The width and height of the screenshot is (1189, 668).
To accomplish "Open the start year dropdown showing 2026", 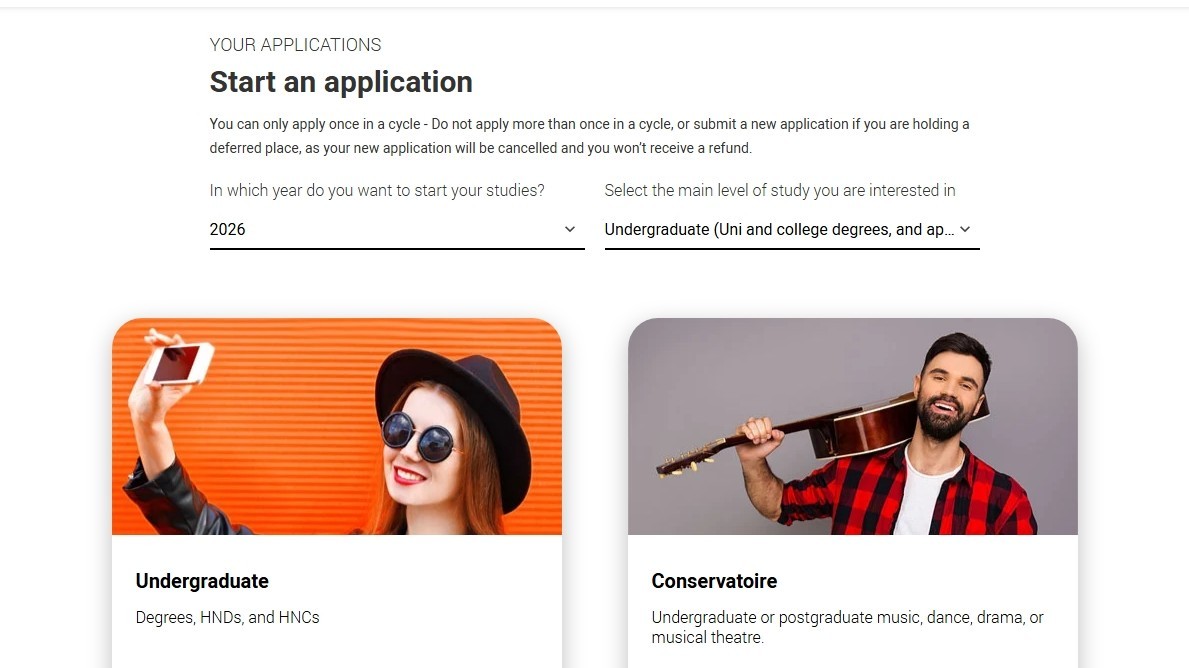I will pyautogui.click(x=396, y=230).
